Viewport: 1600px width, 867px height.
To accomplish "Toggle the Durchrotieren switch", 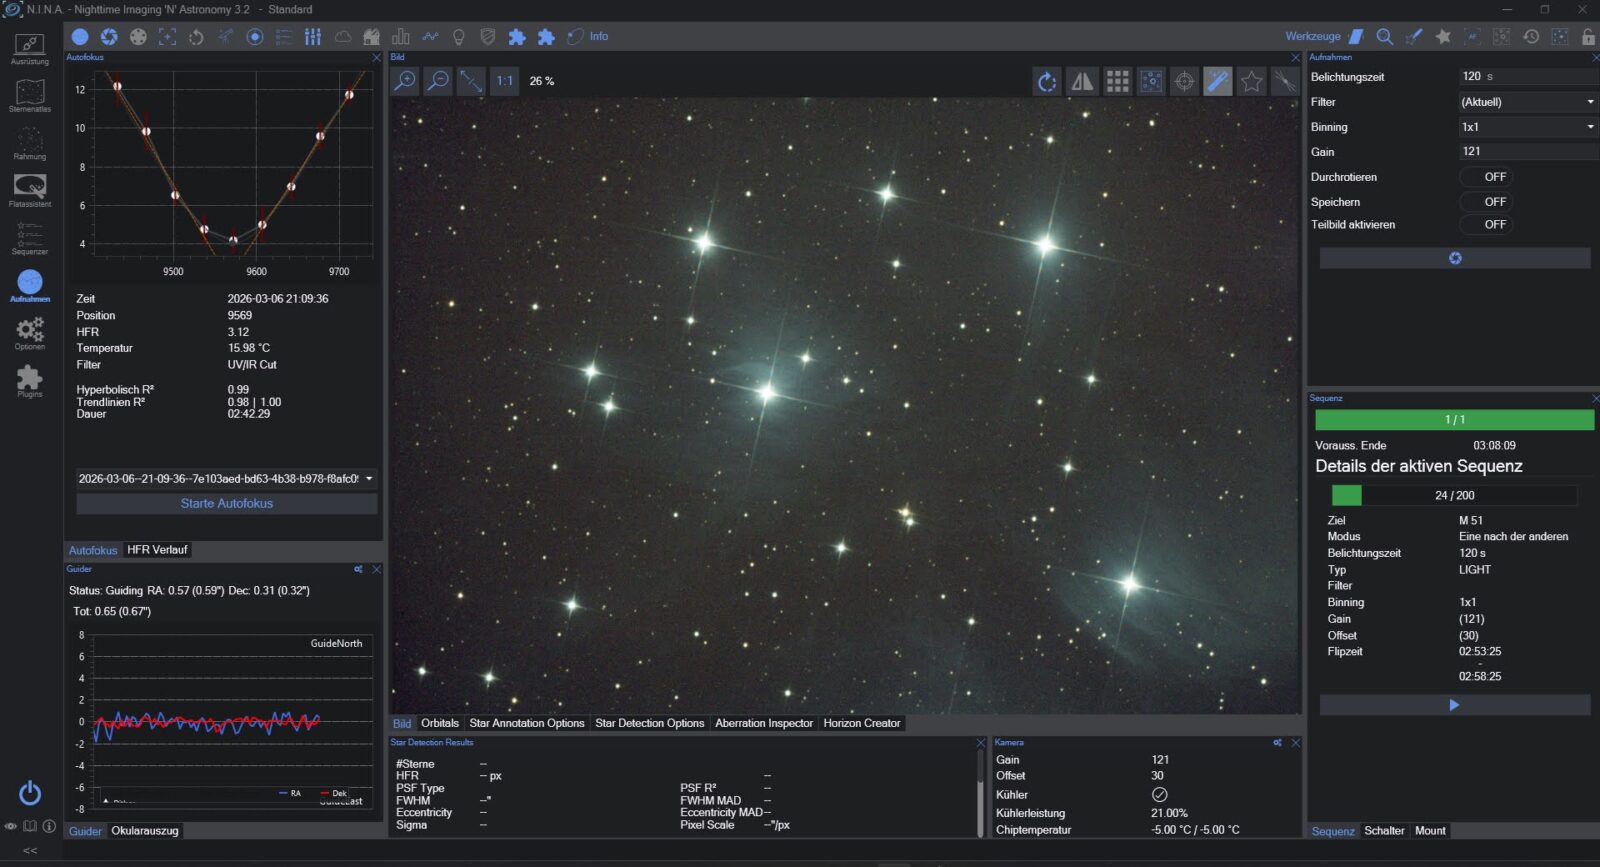I will (1486, 177).
